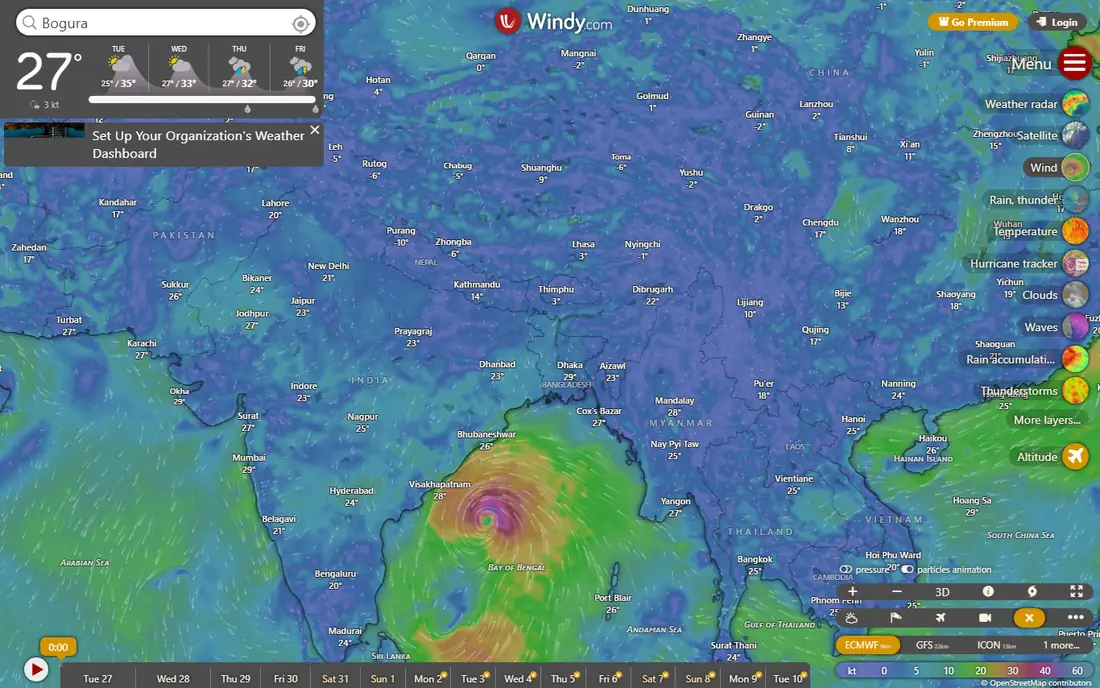Image resolution: width=1100 pixels, height=688 pixels.
Task: Click the kt unit to change wind units
Action: tap(852, 671)
